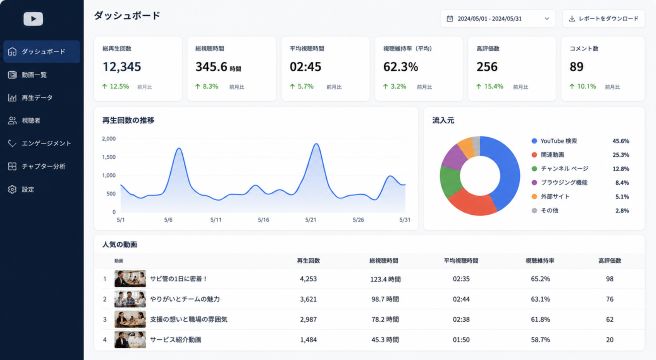Click the 78.2 時間 table cell

385,319
